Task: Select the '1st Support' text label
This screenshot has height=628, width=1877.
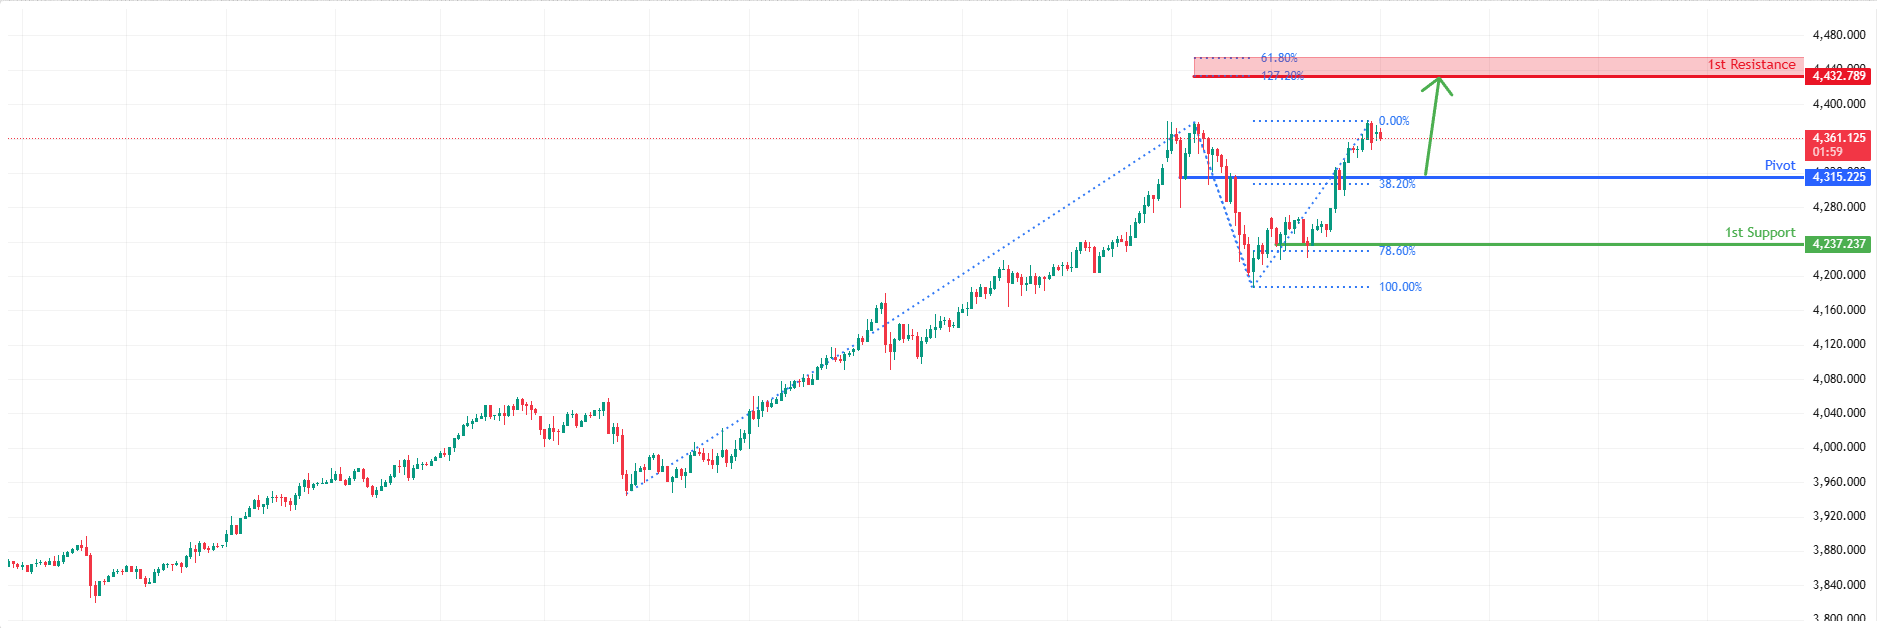Action: [1760, 232]
